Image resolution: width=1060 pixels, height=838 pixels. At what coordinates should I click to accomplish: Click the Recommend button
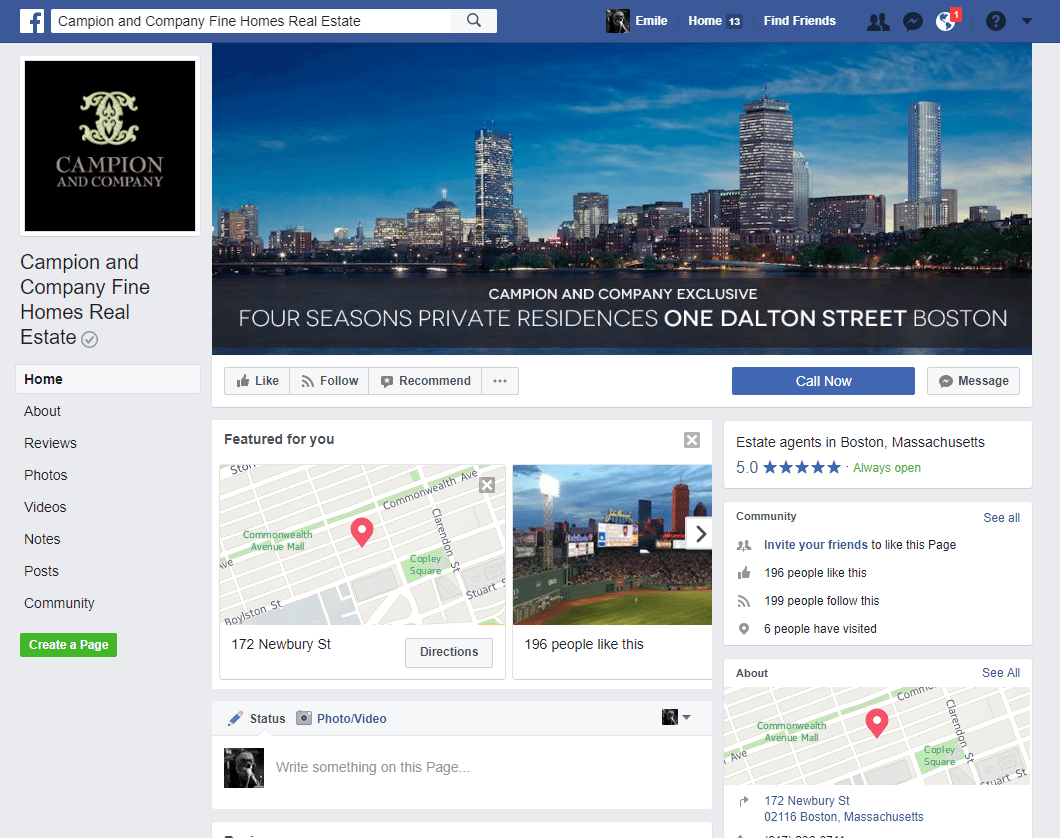(425, 381)
